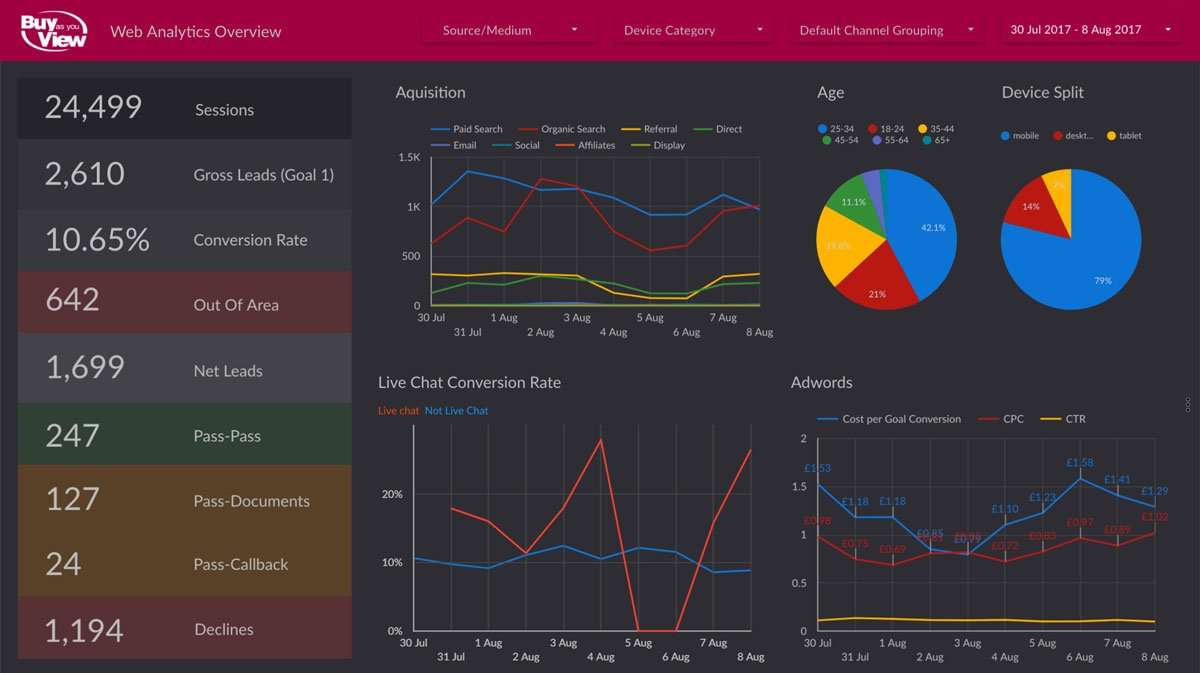The width and height of the screenshot is (1200, 673).
Task: Select the 25-34 age legend dot
Action: pos(822,129)
